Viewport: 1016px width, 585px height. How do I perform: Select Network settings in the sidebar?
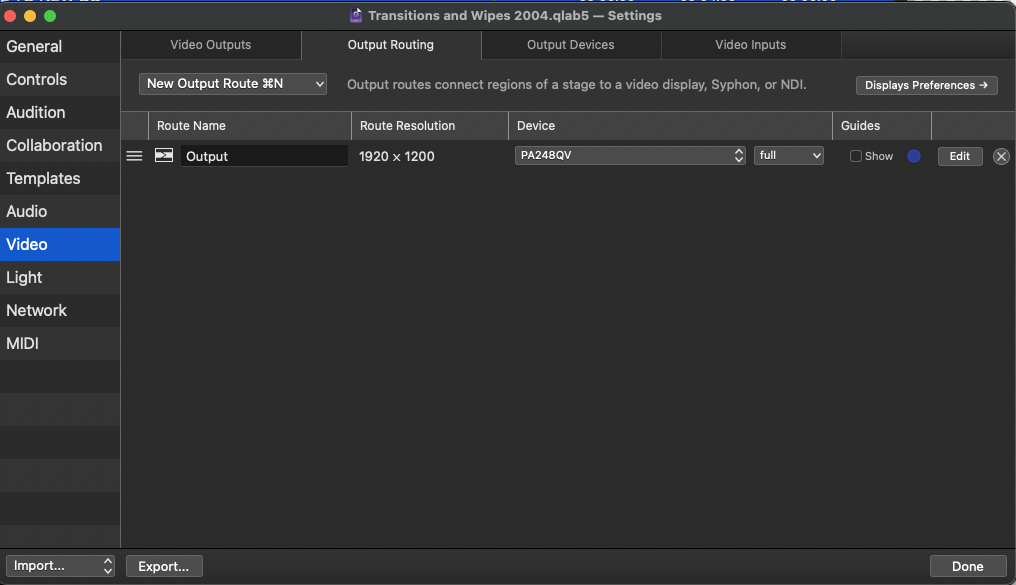tap(37, 310)
